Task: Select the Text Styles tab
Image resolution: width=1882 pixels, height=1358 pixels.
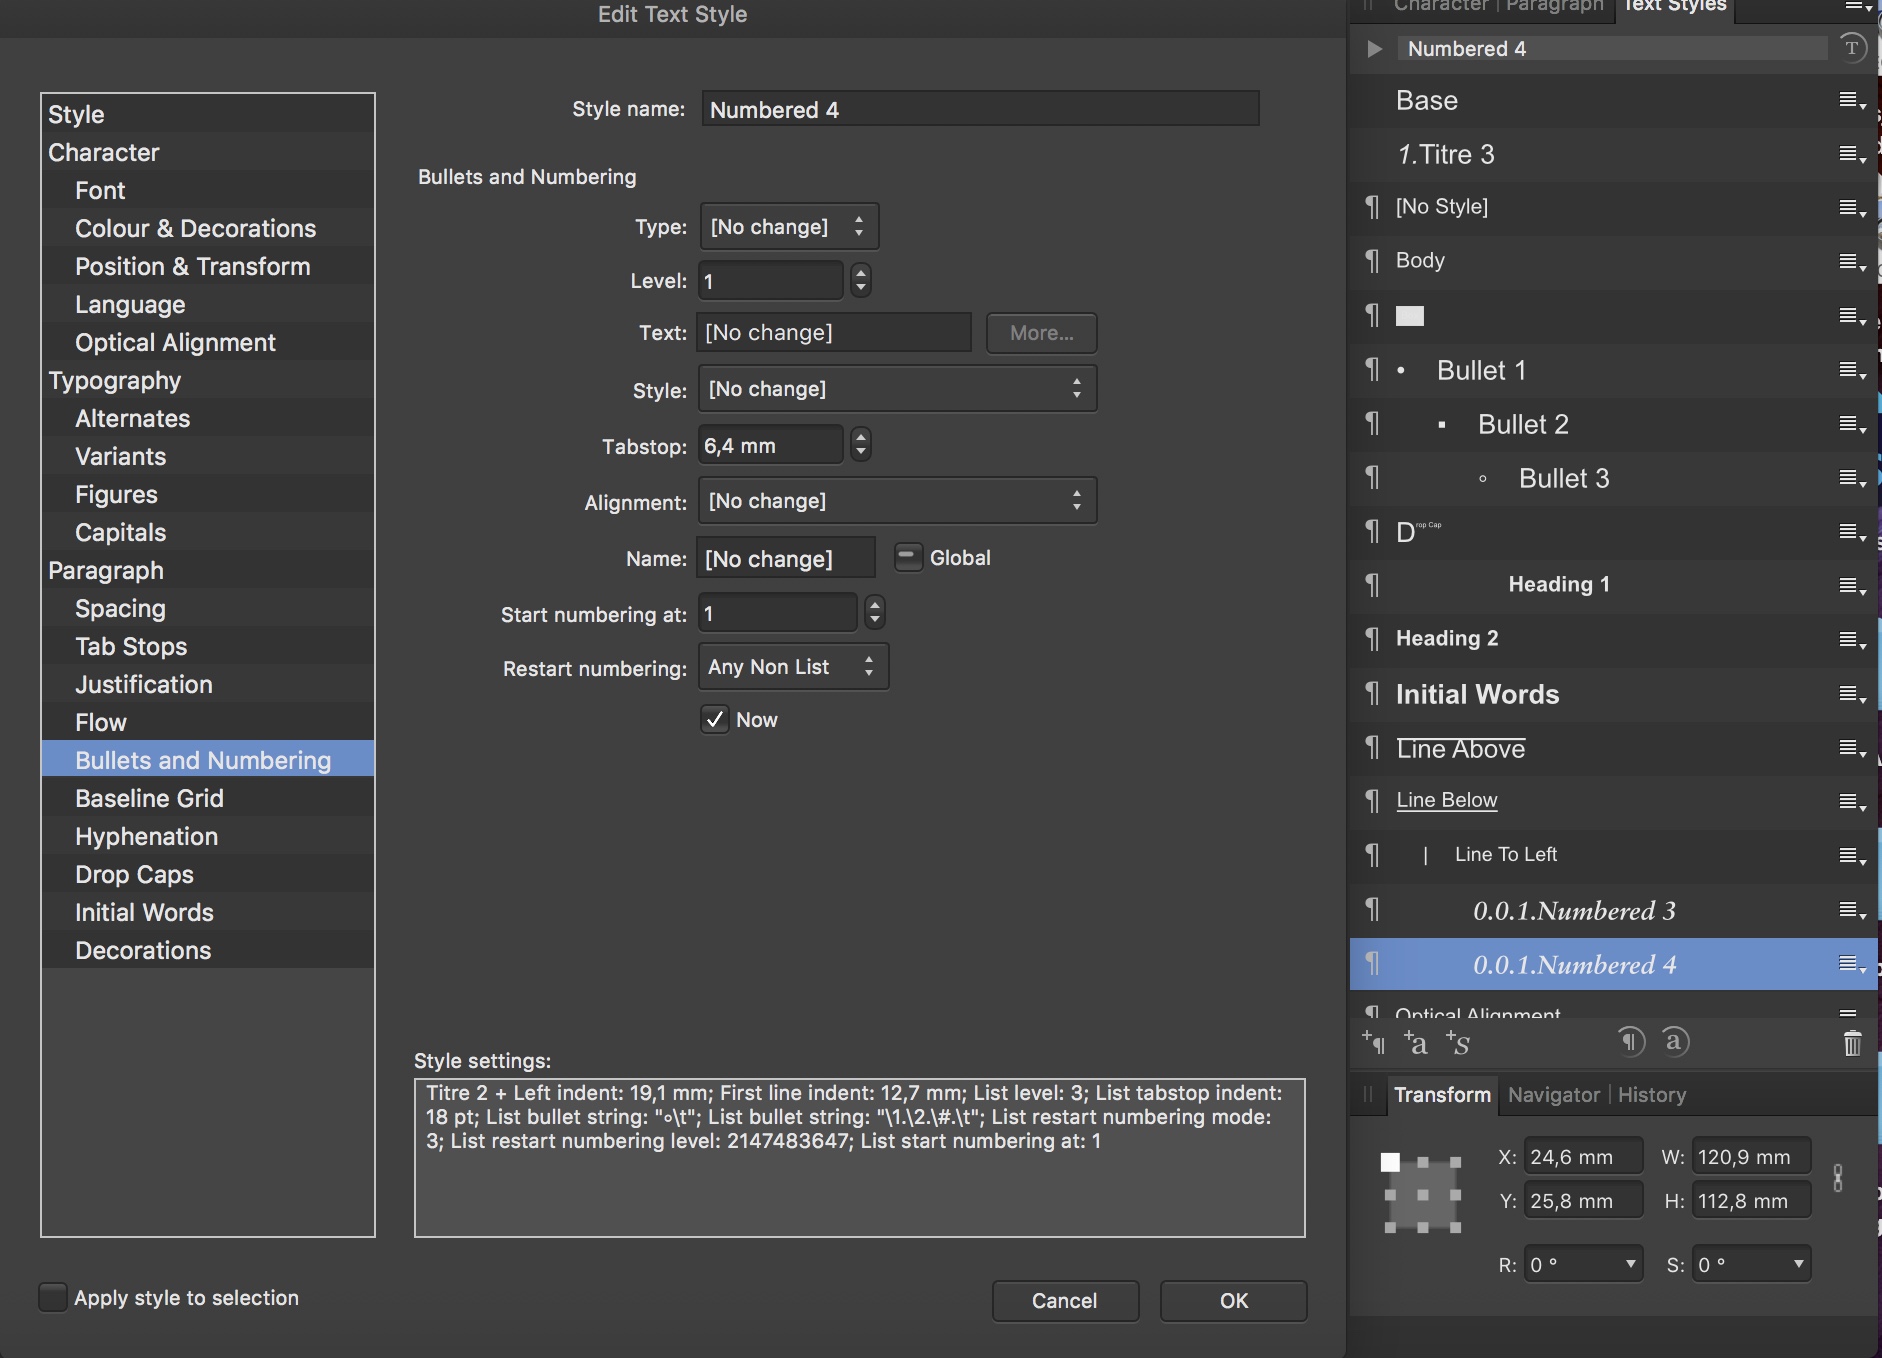Action: 1675,7
